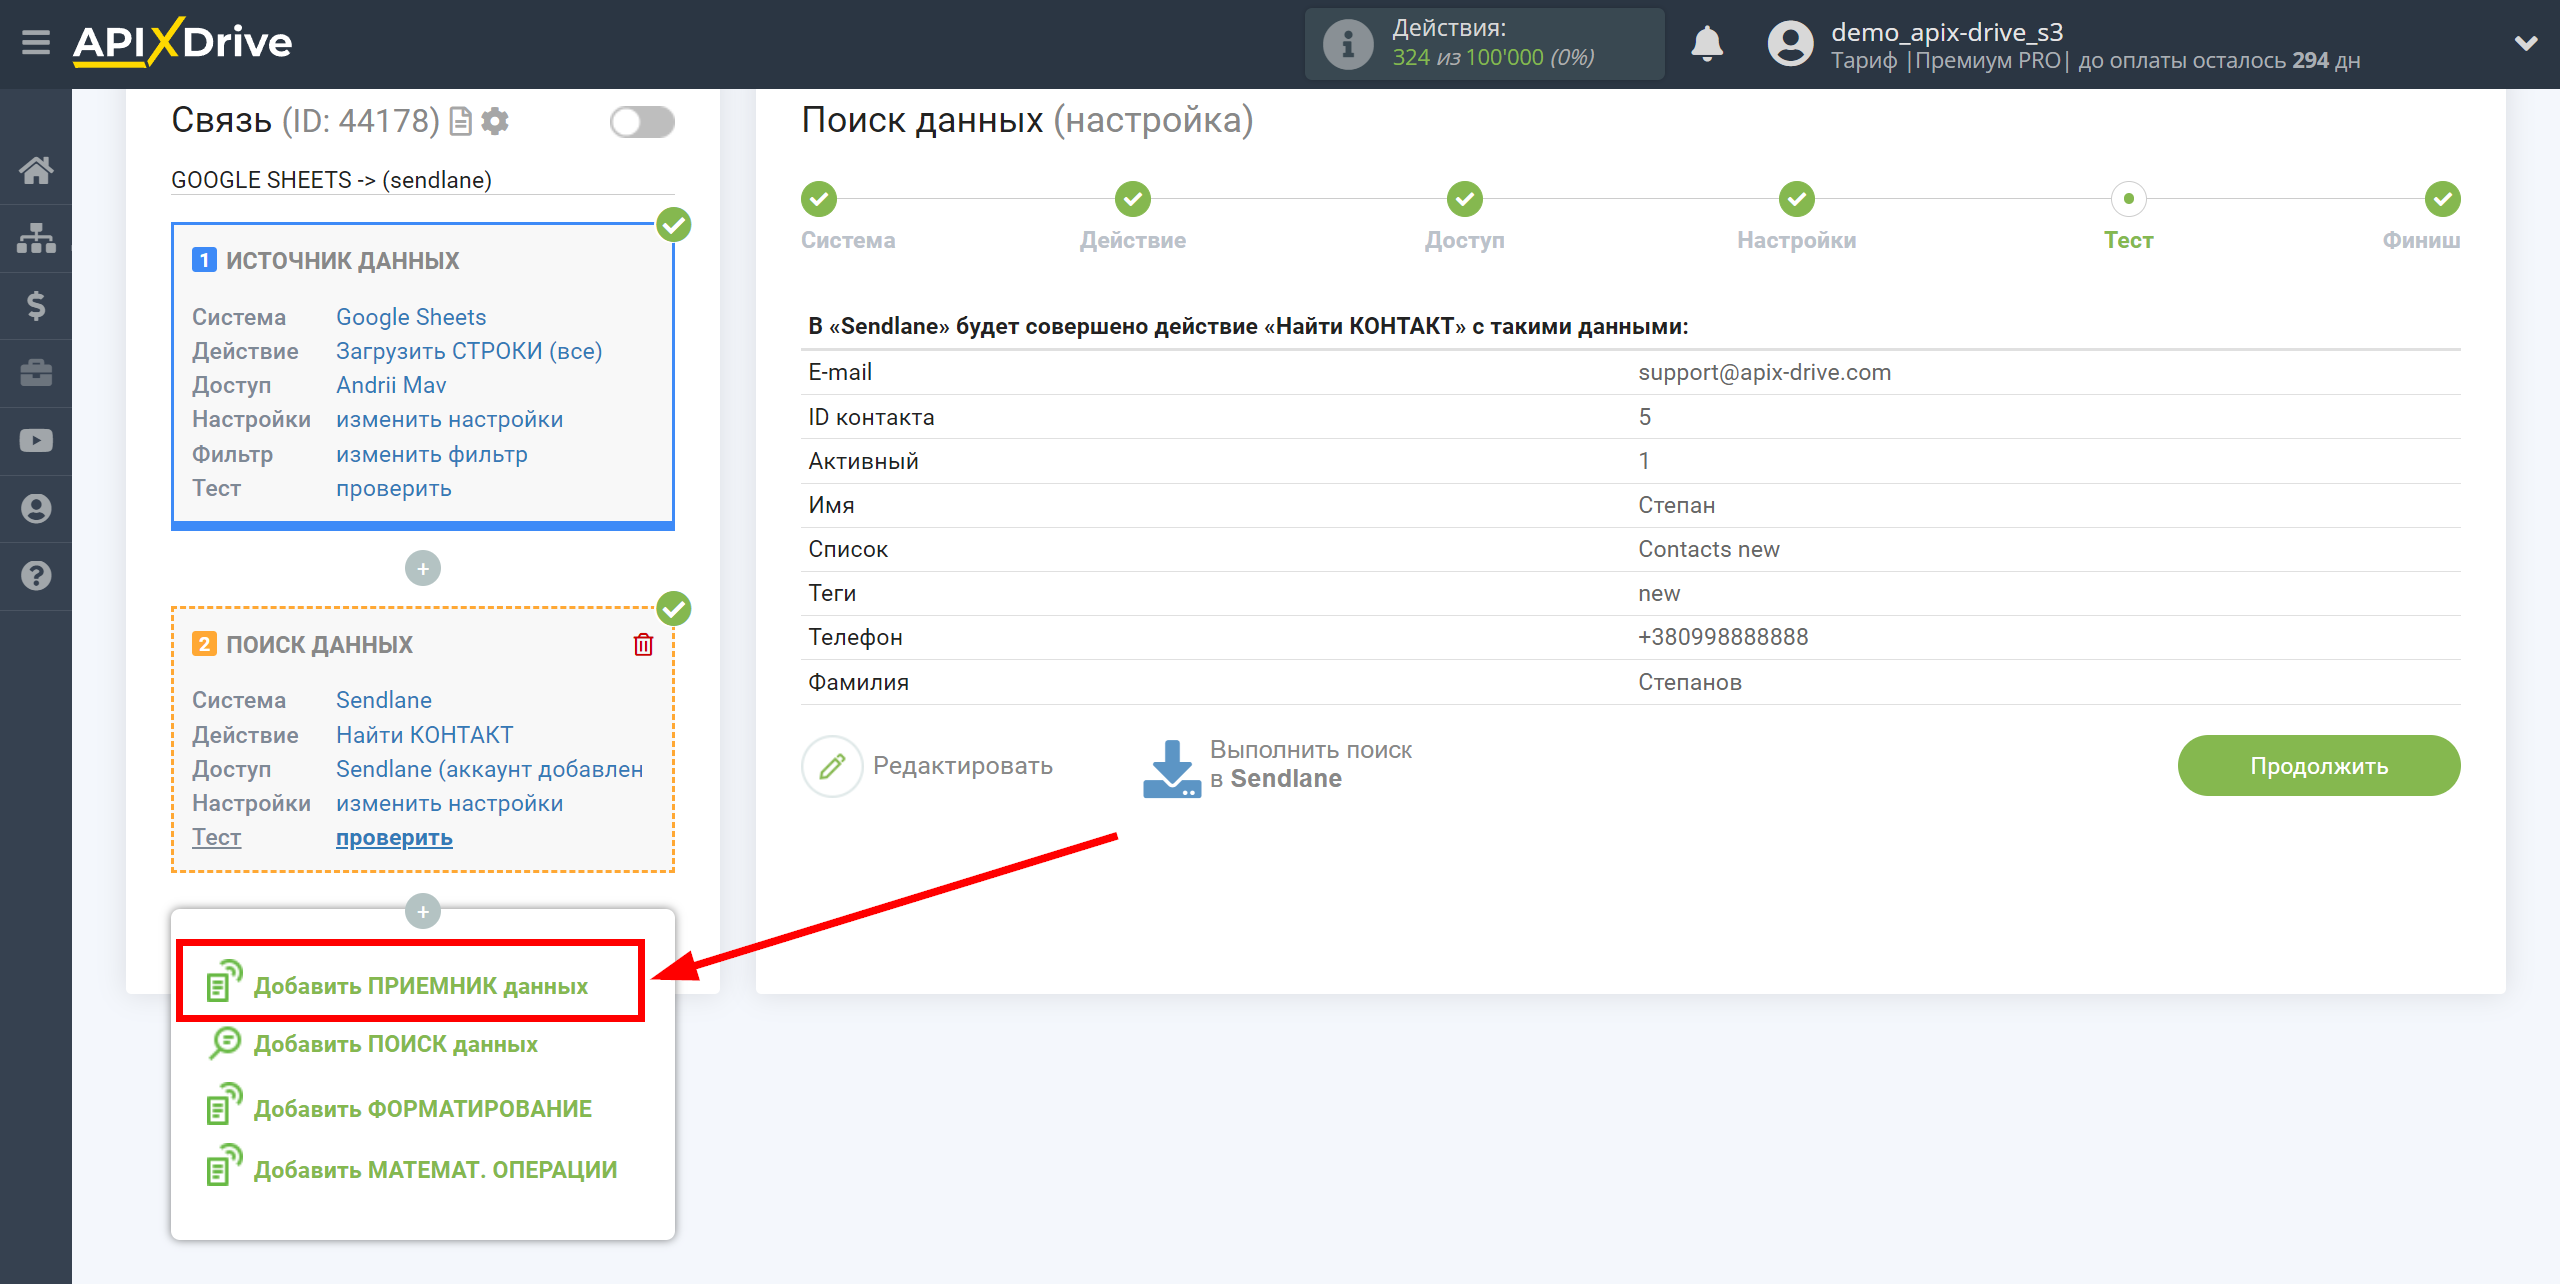Click the ApiX-Drive logo
This screenshot has width=2560, height=1284.
point(182,43)
